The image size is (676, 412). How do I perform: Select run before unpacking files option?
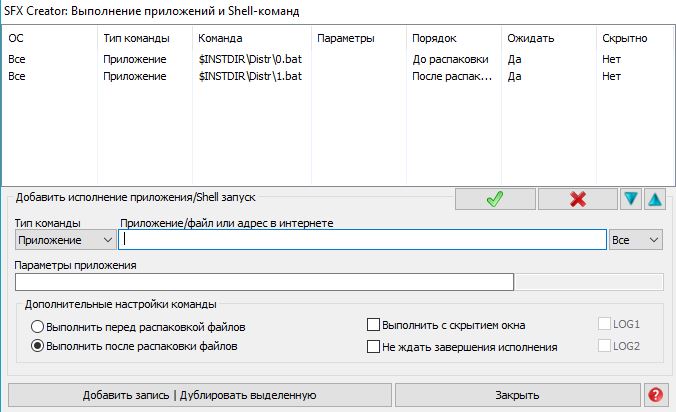click(38, 327)
